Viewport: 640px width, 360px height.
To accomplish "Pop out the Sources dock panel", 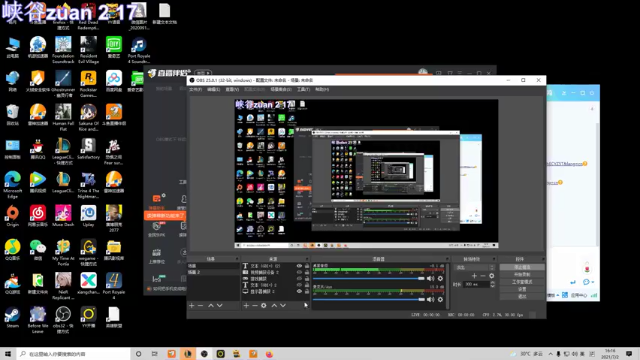I will tap(307, 259).
